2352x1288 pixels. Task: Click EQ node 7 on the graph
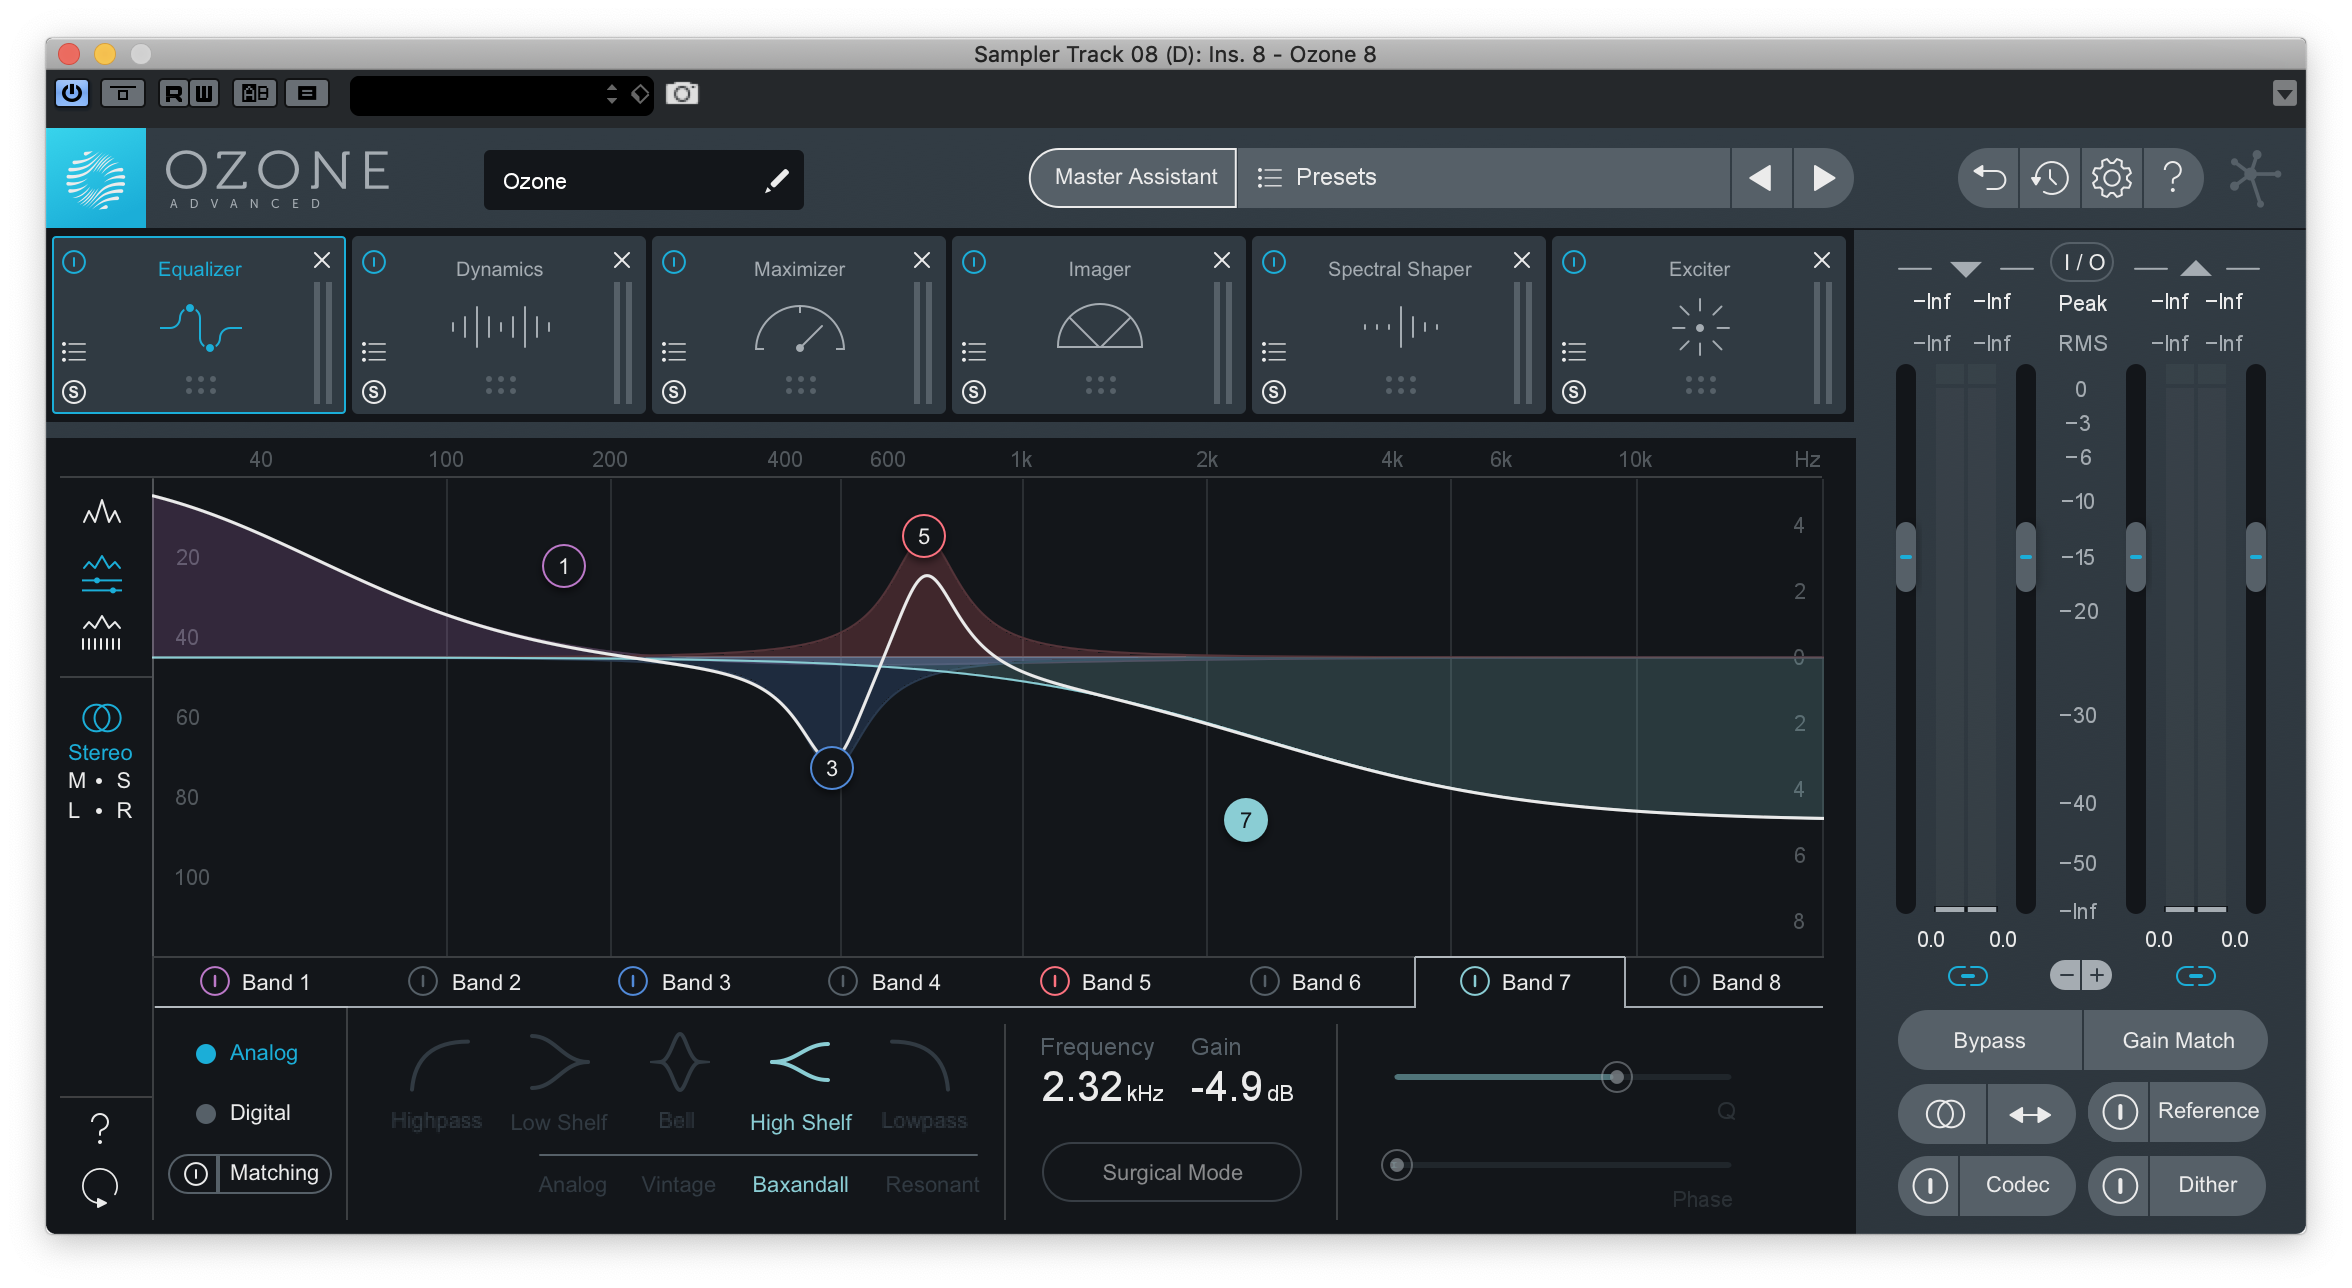click(x=1246, y=821)
